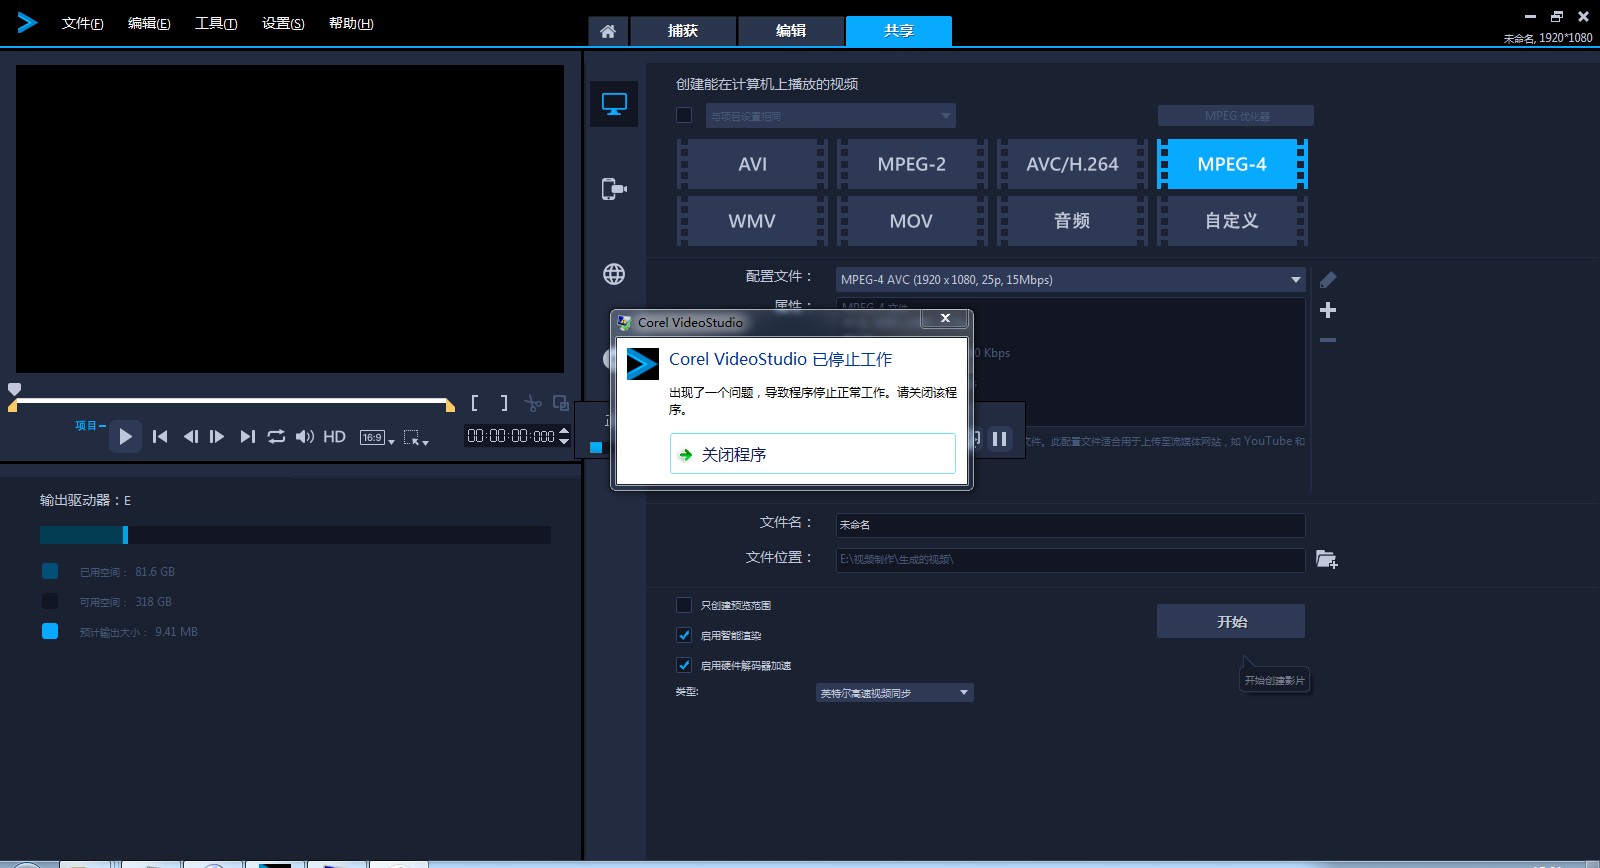The width and height of the screenshot is (1600, 868).
Task: Jump to the start of the project
Action: pyautogui.click(x=160, y=436)
